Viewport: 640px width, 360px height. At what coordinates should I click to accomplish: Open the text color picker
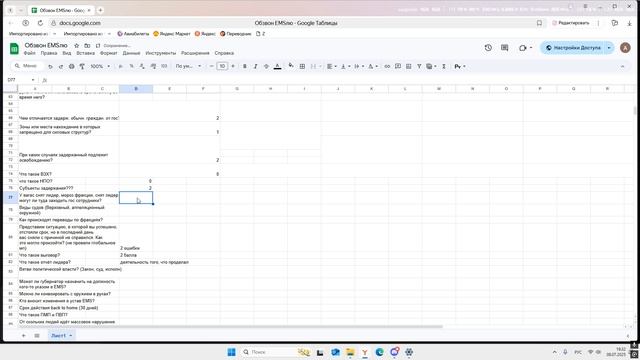[x=278, y=66]
